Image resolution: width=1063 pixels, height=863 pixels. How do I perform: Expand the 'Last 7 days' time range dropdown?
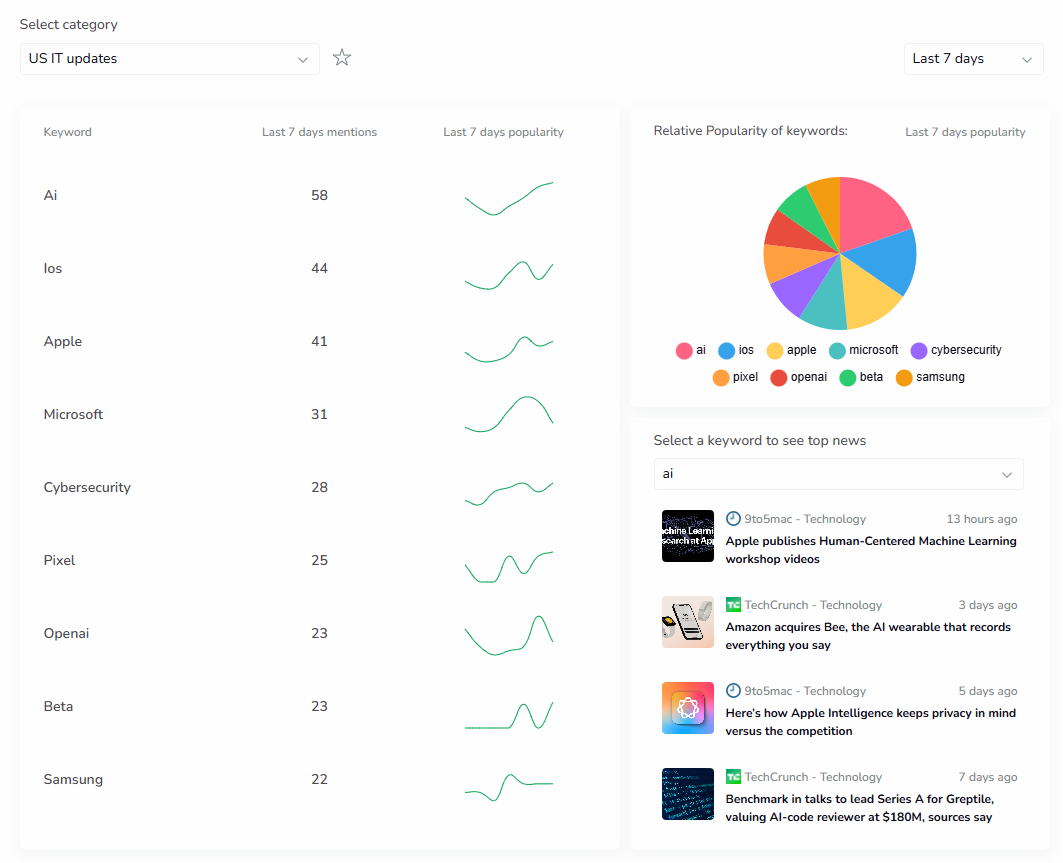[x=973, y=59]
